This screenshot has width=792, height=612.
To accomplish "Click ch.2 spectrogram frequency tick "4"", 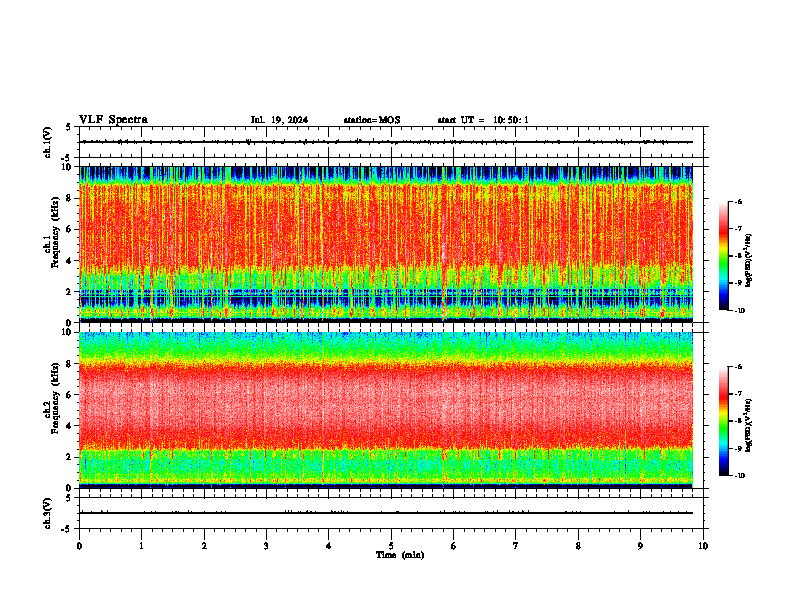I will click(70, 426).
